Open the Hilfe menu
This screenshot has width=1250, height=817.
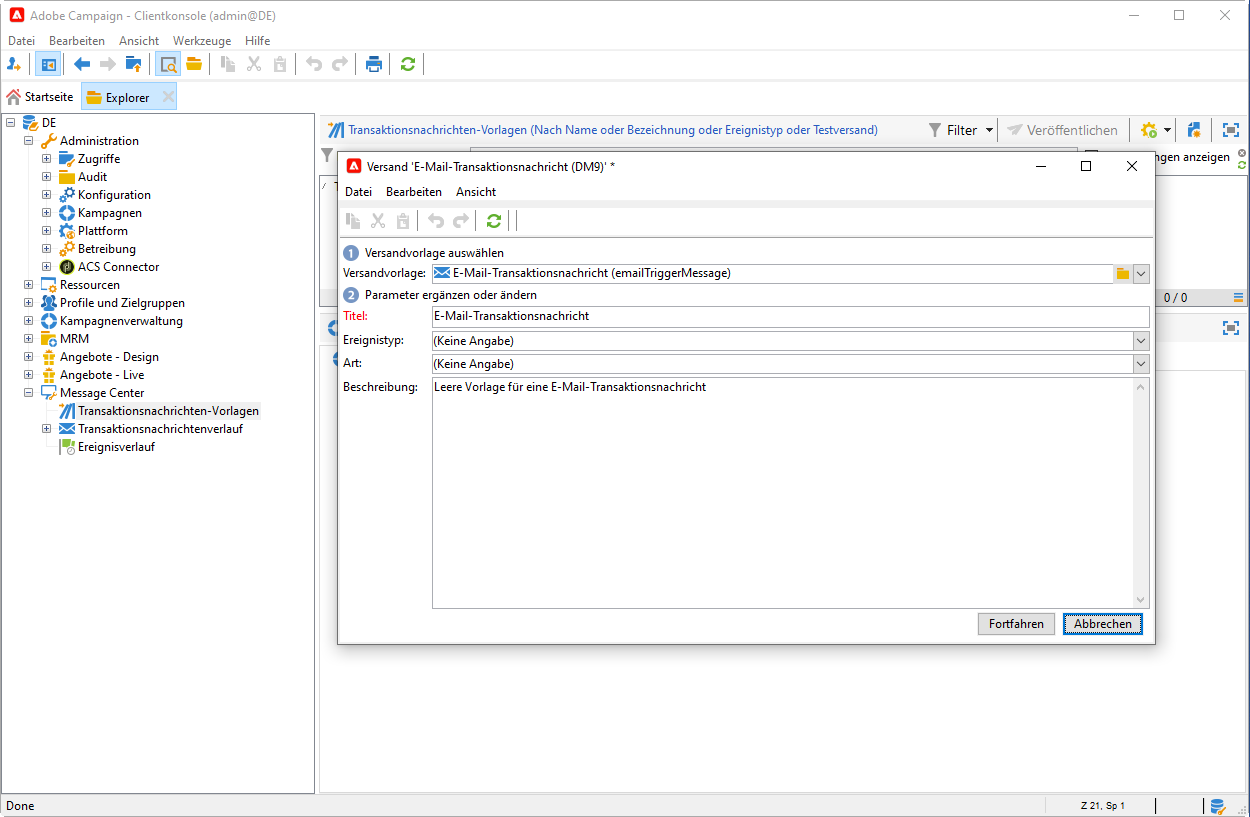257,41
